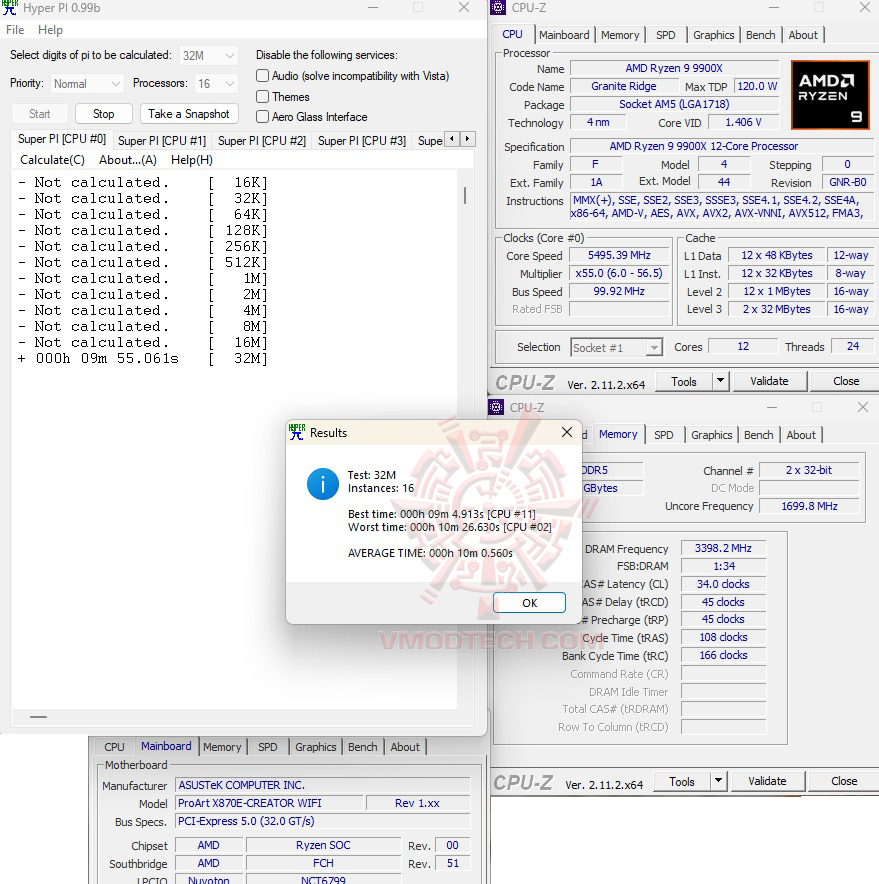Click the greyed-out Start button

coord(39,114)
